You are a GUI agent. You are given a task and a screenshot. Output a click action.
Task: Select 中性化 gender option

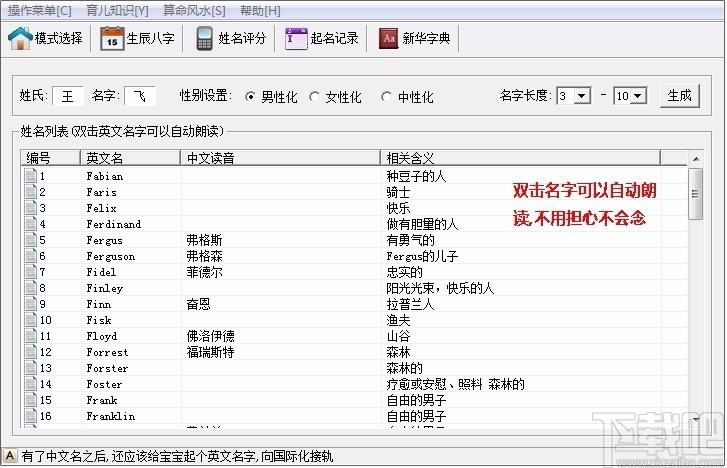pyautogui.click(x=386, y=97)
